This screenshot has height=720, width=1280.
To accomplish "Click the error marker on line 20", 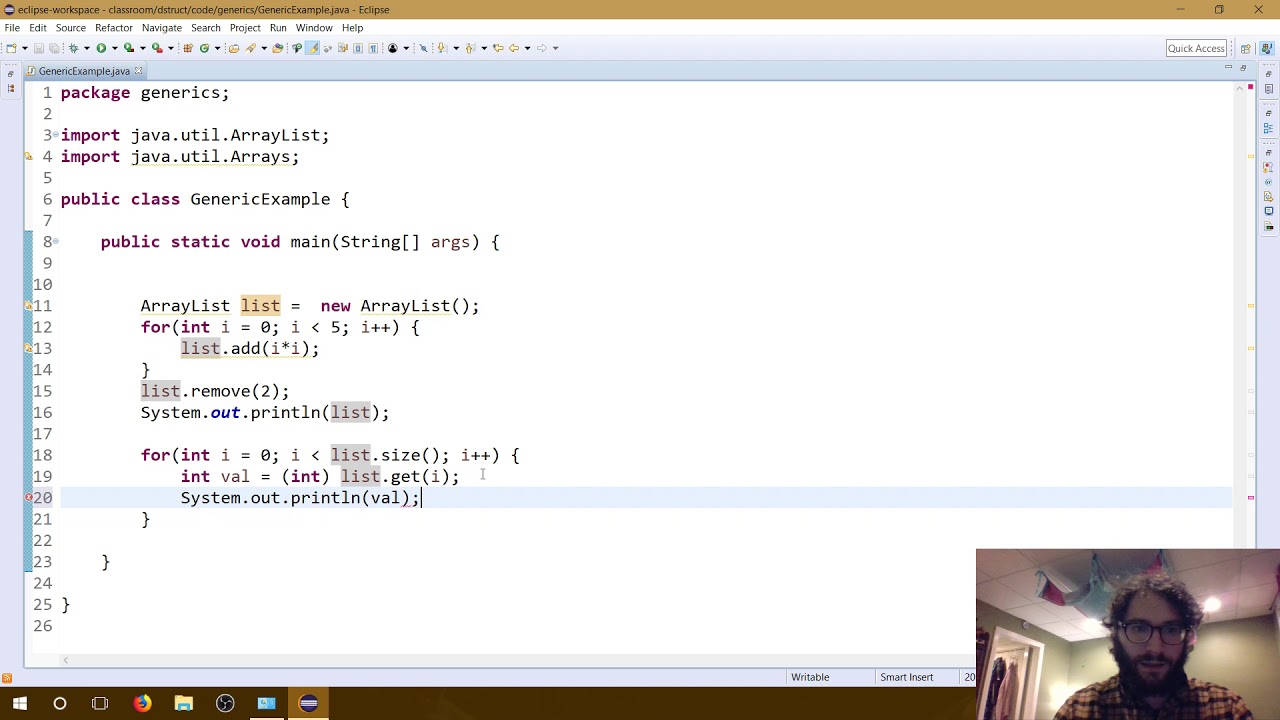I will [x=29, y=498].
